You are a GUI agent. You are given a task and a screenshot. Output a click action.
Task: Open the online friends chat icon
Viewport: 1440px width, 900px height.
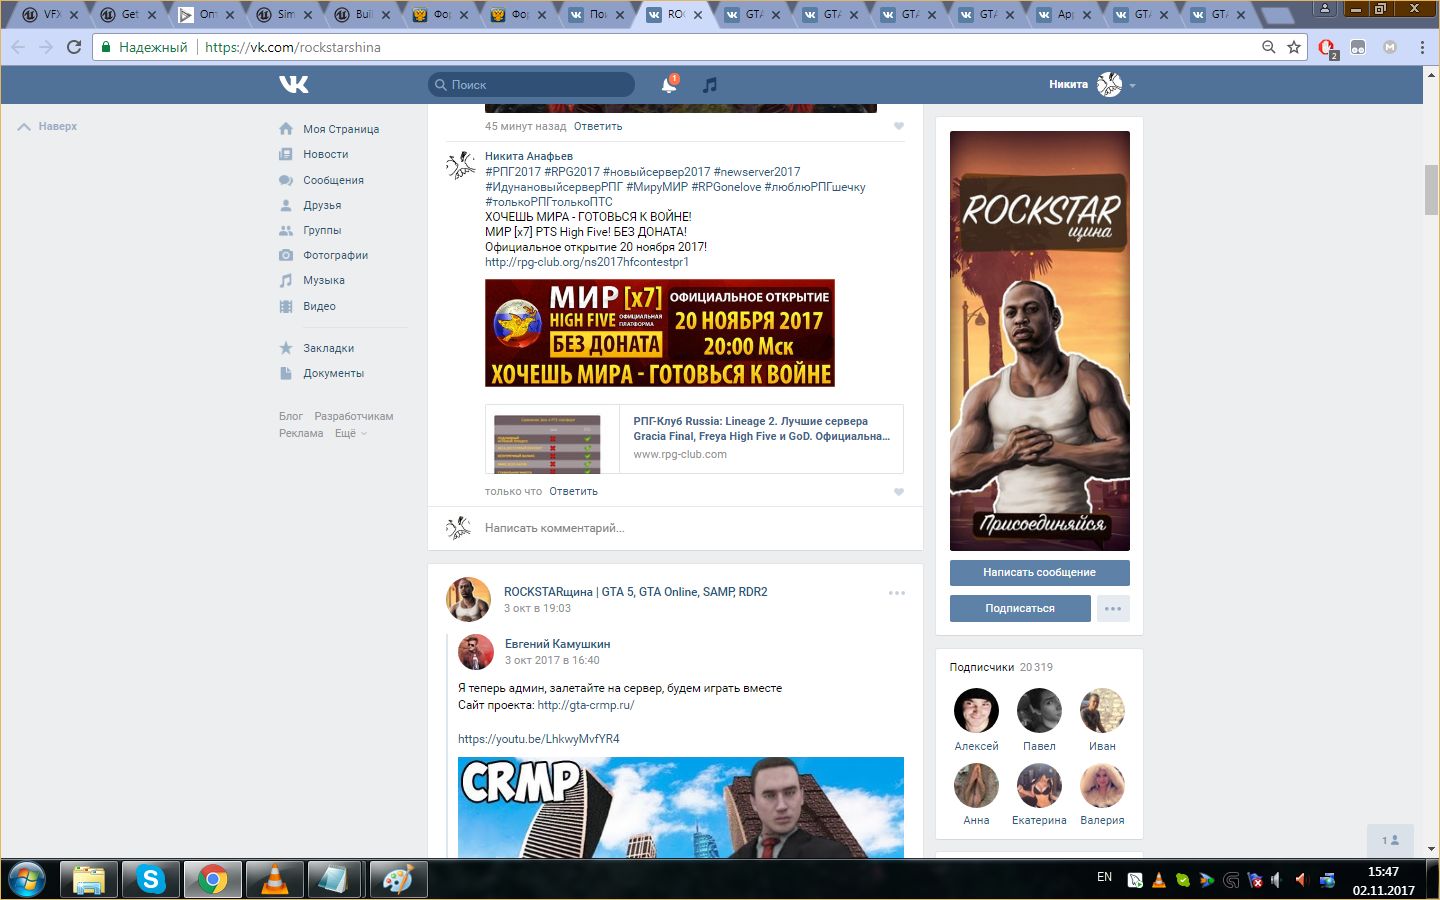click(x=1391, y=841)
